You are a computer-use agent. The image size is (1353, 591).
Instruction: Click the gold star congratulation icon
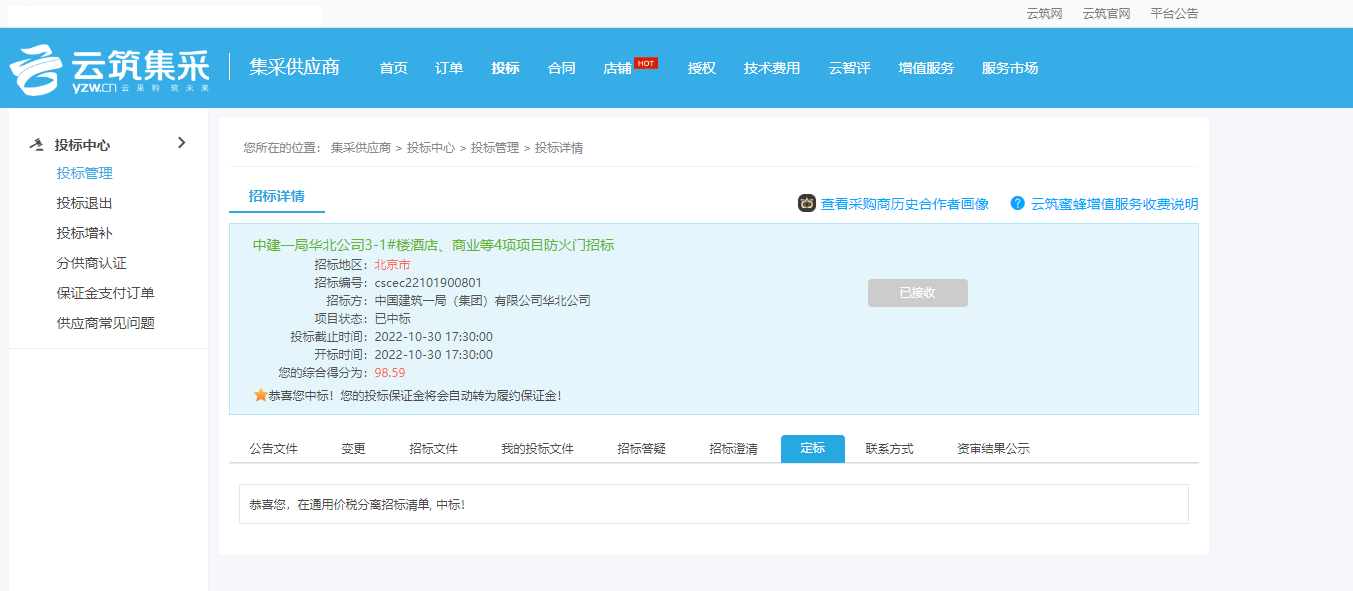coord(261,395)
